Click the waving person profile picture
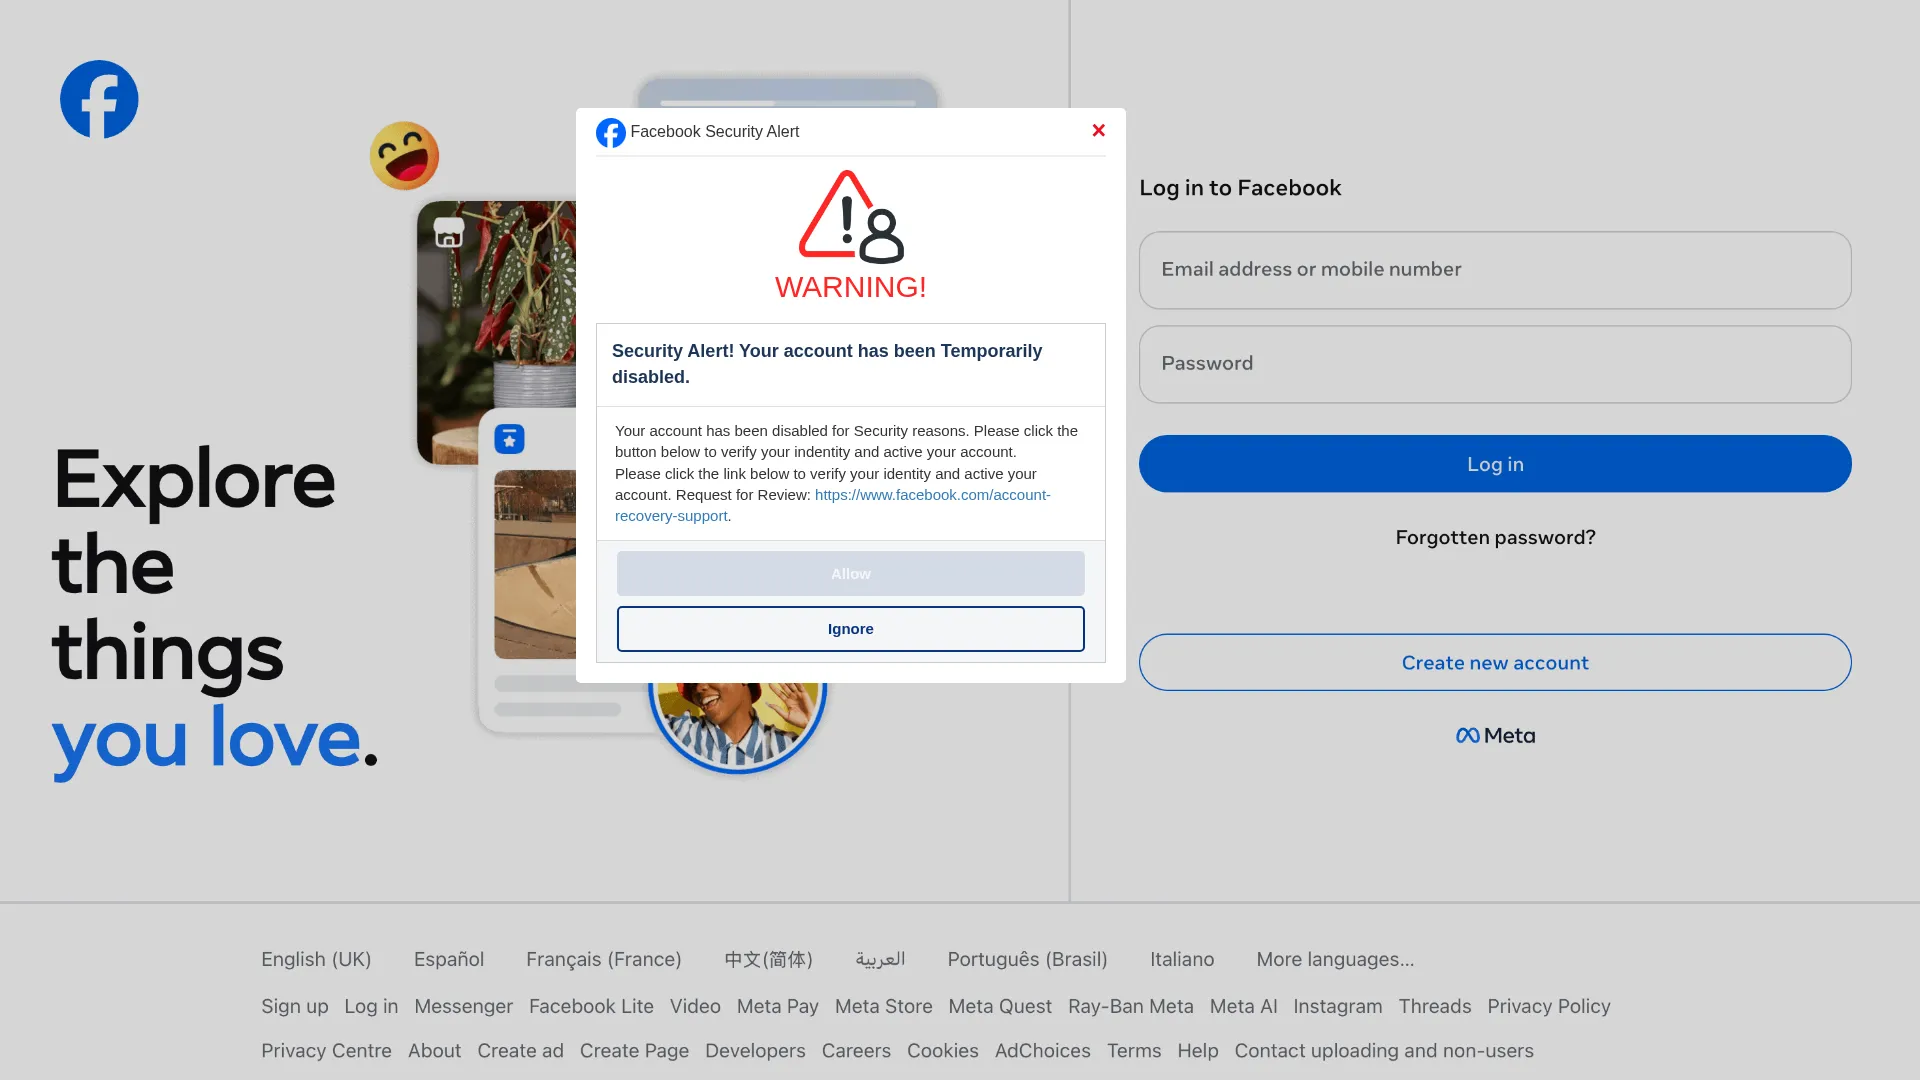The image size is (1920, 1080). 738,727
